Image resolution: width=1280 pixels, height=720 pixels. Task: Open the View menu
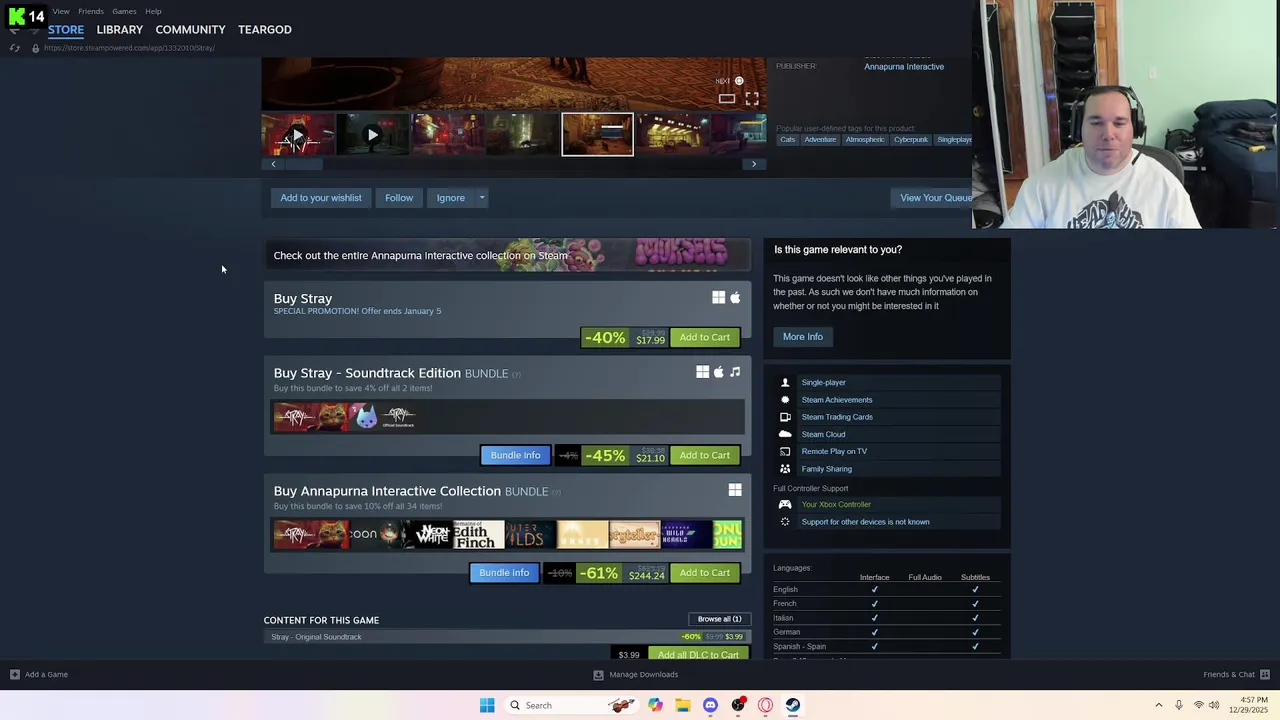pos(61,11)
